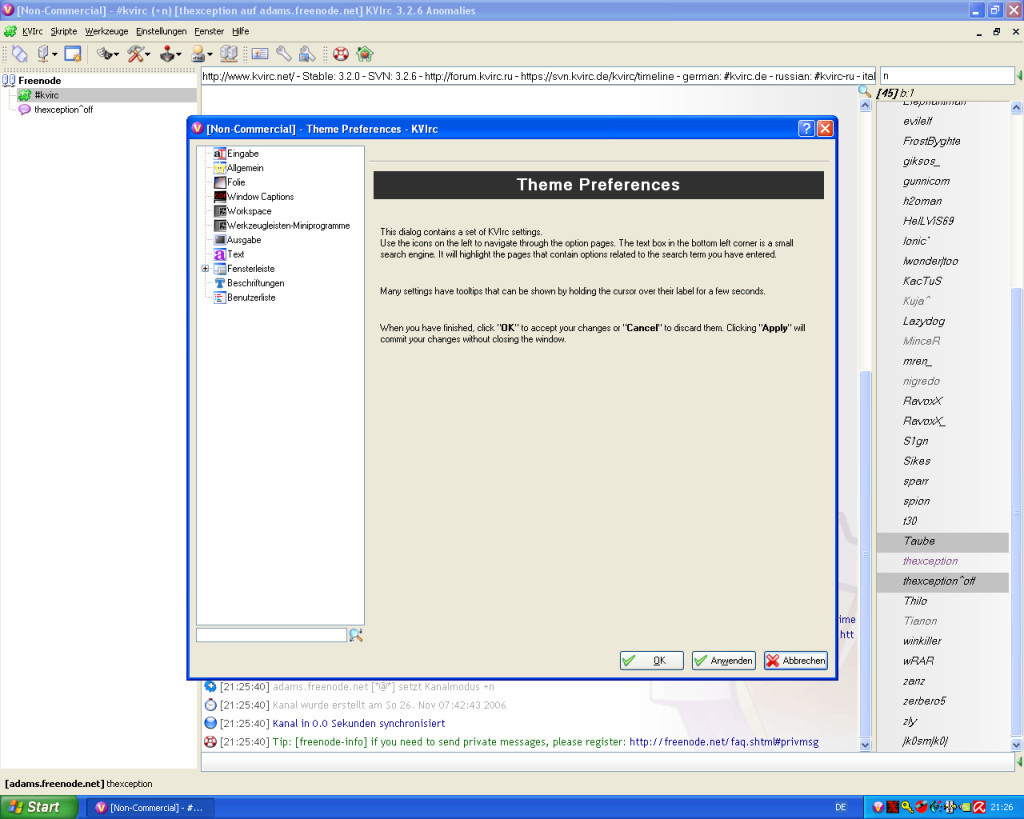Open dropdown arrow next to hammer tools icon
The width and height of the screenshot is (1024, 819).
148,55
